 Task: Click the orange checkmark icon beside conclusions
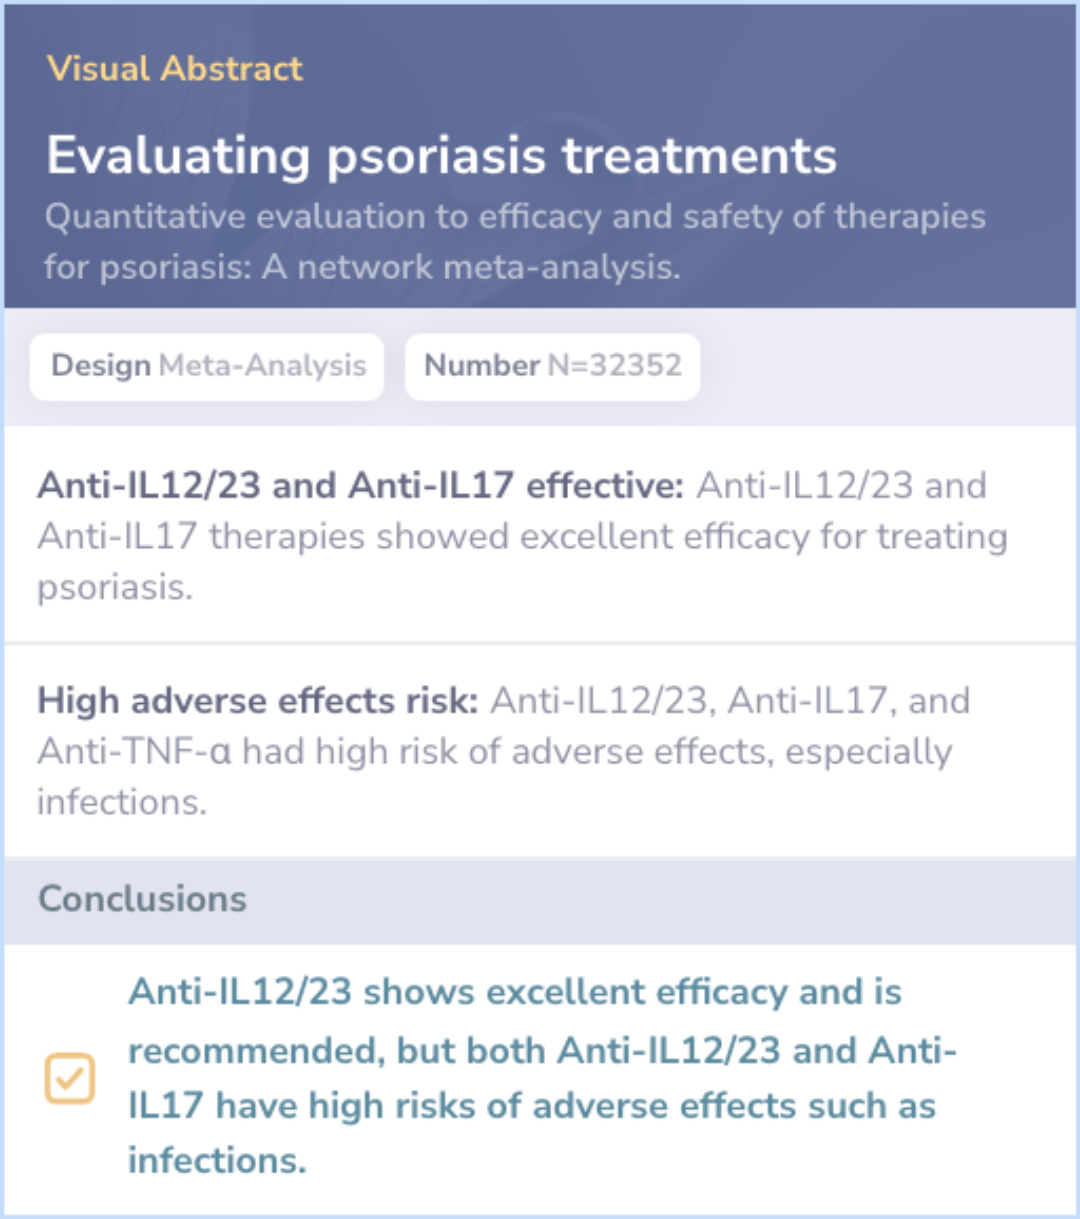click(70, 1079)
